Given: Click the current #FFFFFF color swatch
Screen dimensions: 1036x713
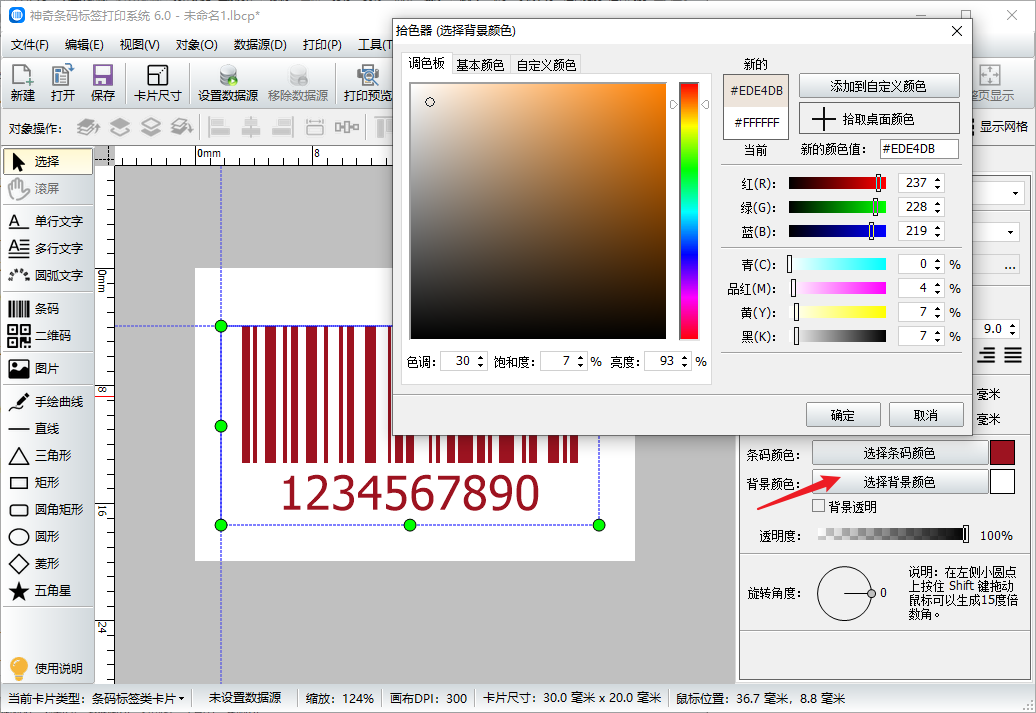Looking at the screenshot, I should coord(756,123).
